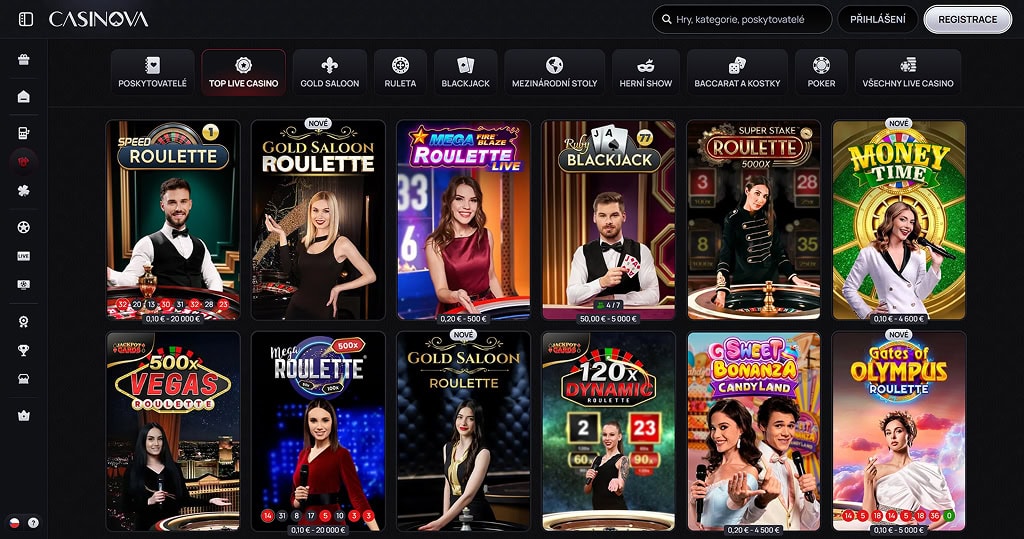Select the Poker category
Image resolution: width=1024 pixels, height=539 pixels.
[822, 73]
